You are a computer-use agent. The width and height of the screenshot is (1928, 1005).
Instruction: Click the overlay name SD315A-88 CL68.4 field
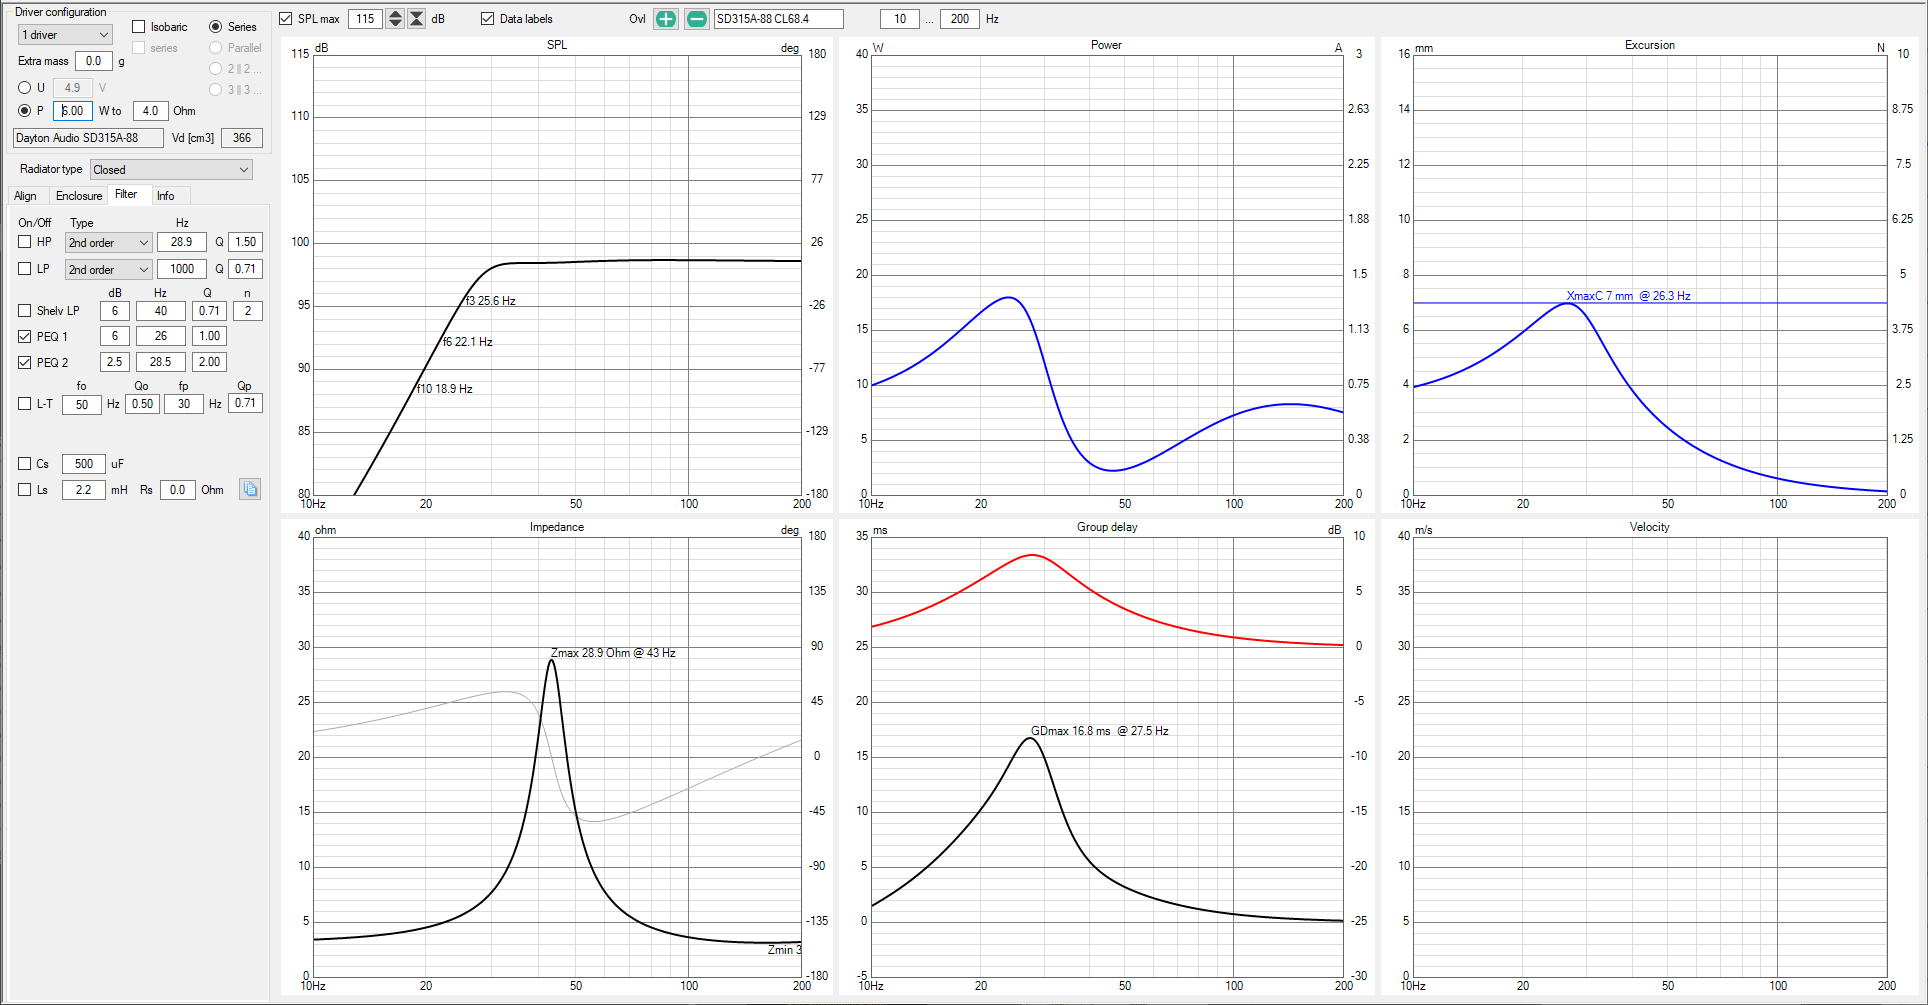point(778,19)
